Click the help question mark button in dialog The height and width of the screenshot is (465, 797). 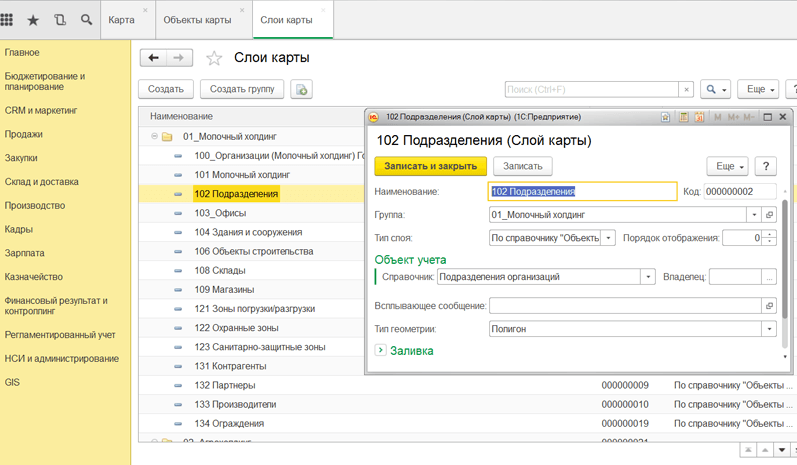765,166
